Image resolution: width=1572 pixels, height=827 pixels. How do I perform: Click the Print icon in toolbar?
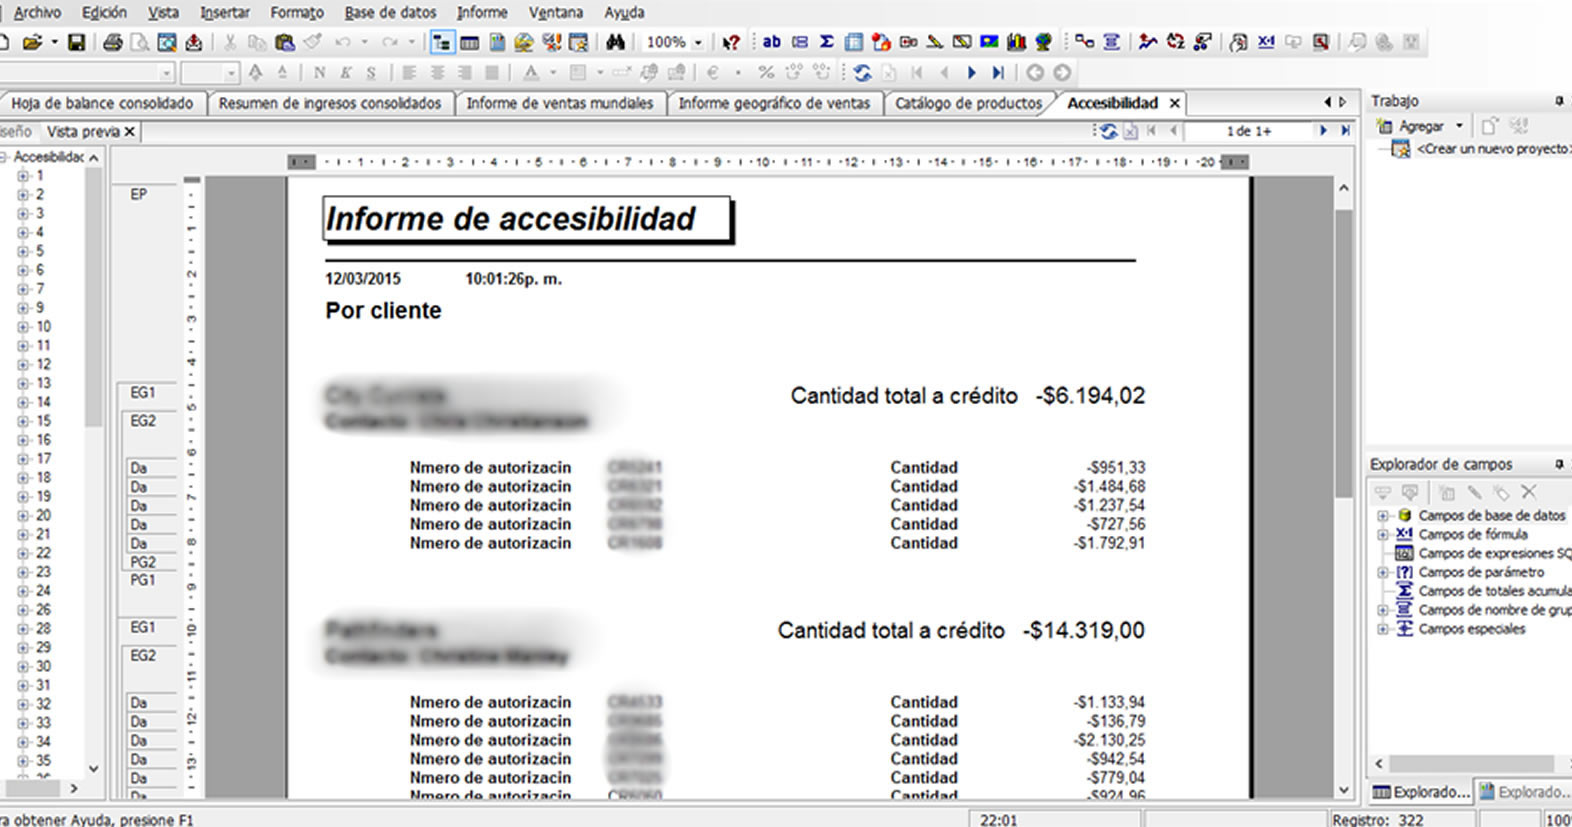coord(113,42)
